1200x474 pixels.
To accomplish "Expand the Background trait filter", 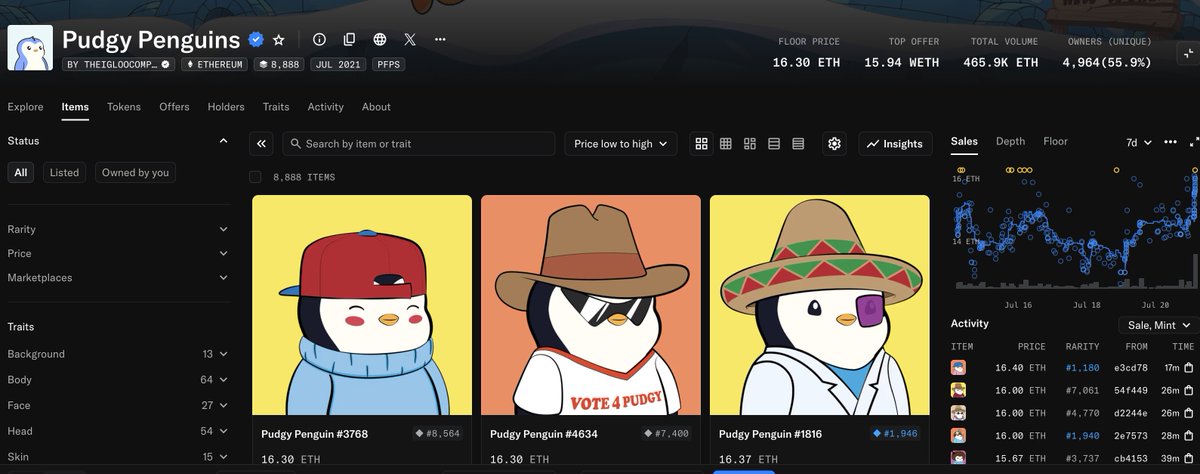I will click(118, 354).
